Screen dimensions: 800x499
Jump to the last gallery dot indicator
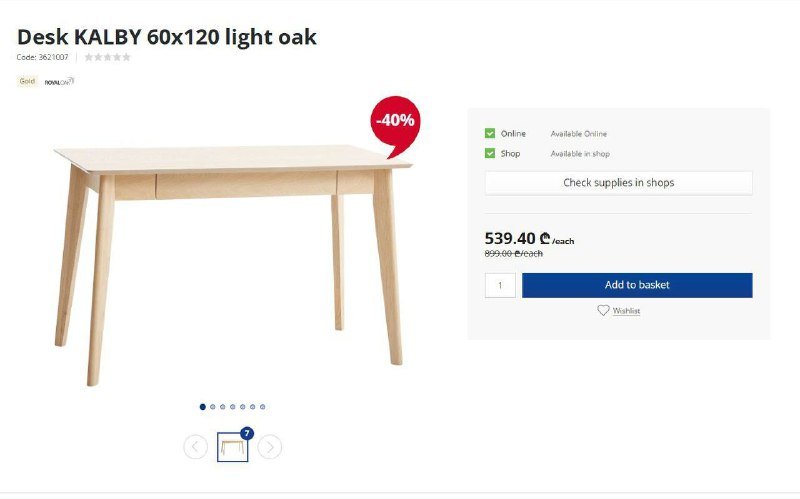[x=263, y=407]
